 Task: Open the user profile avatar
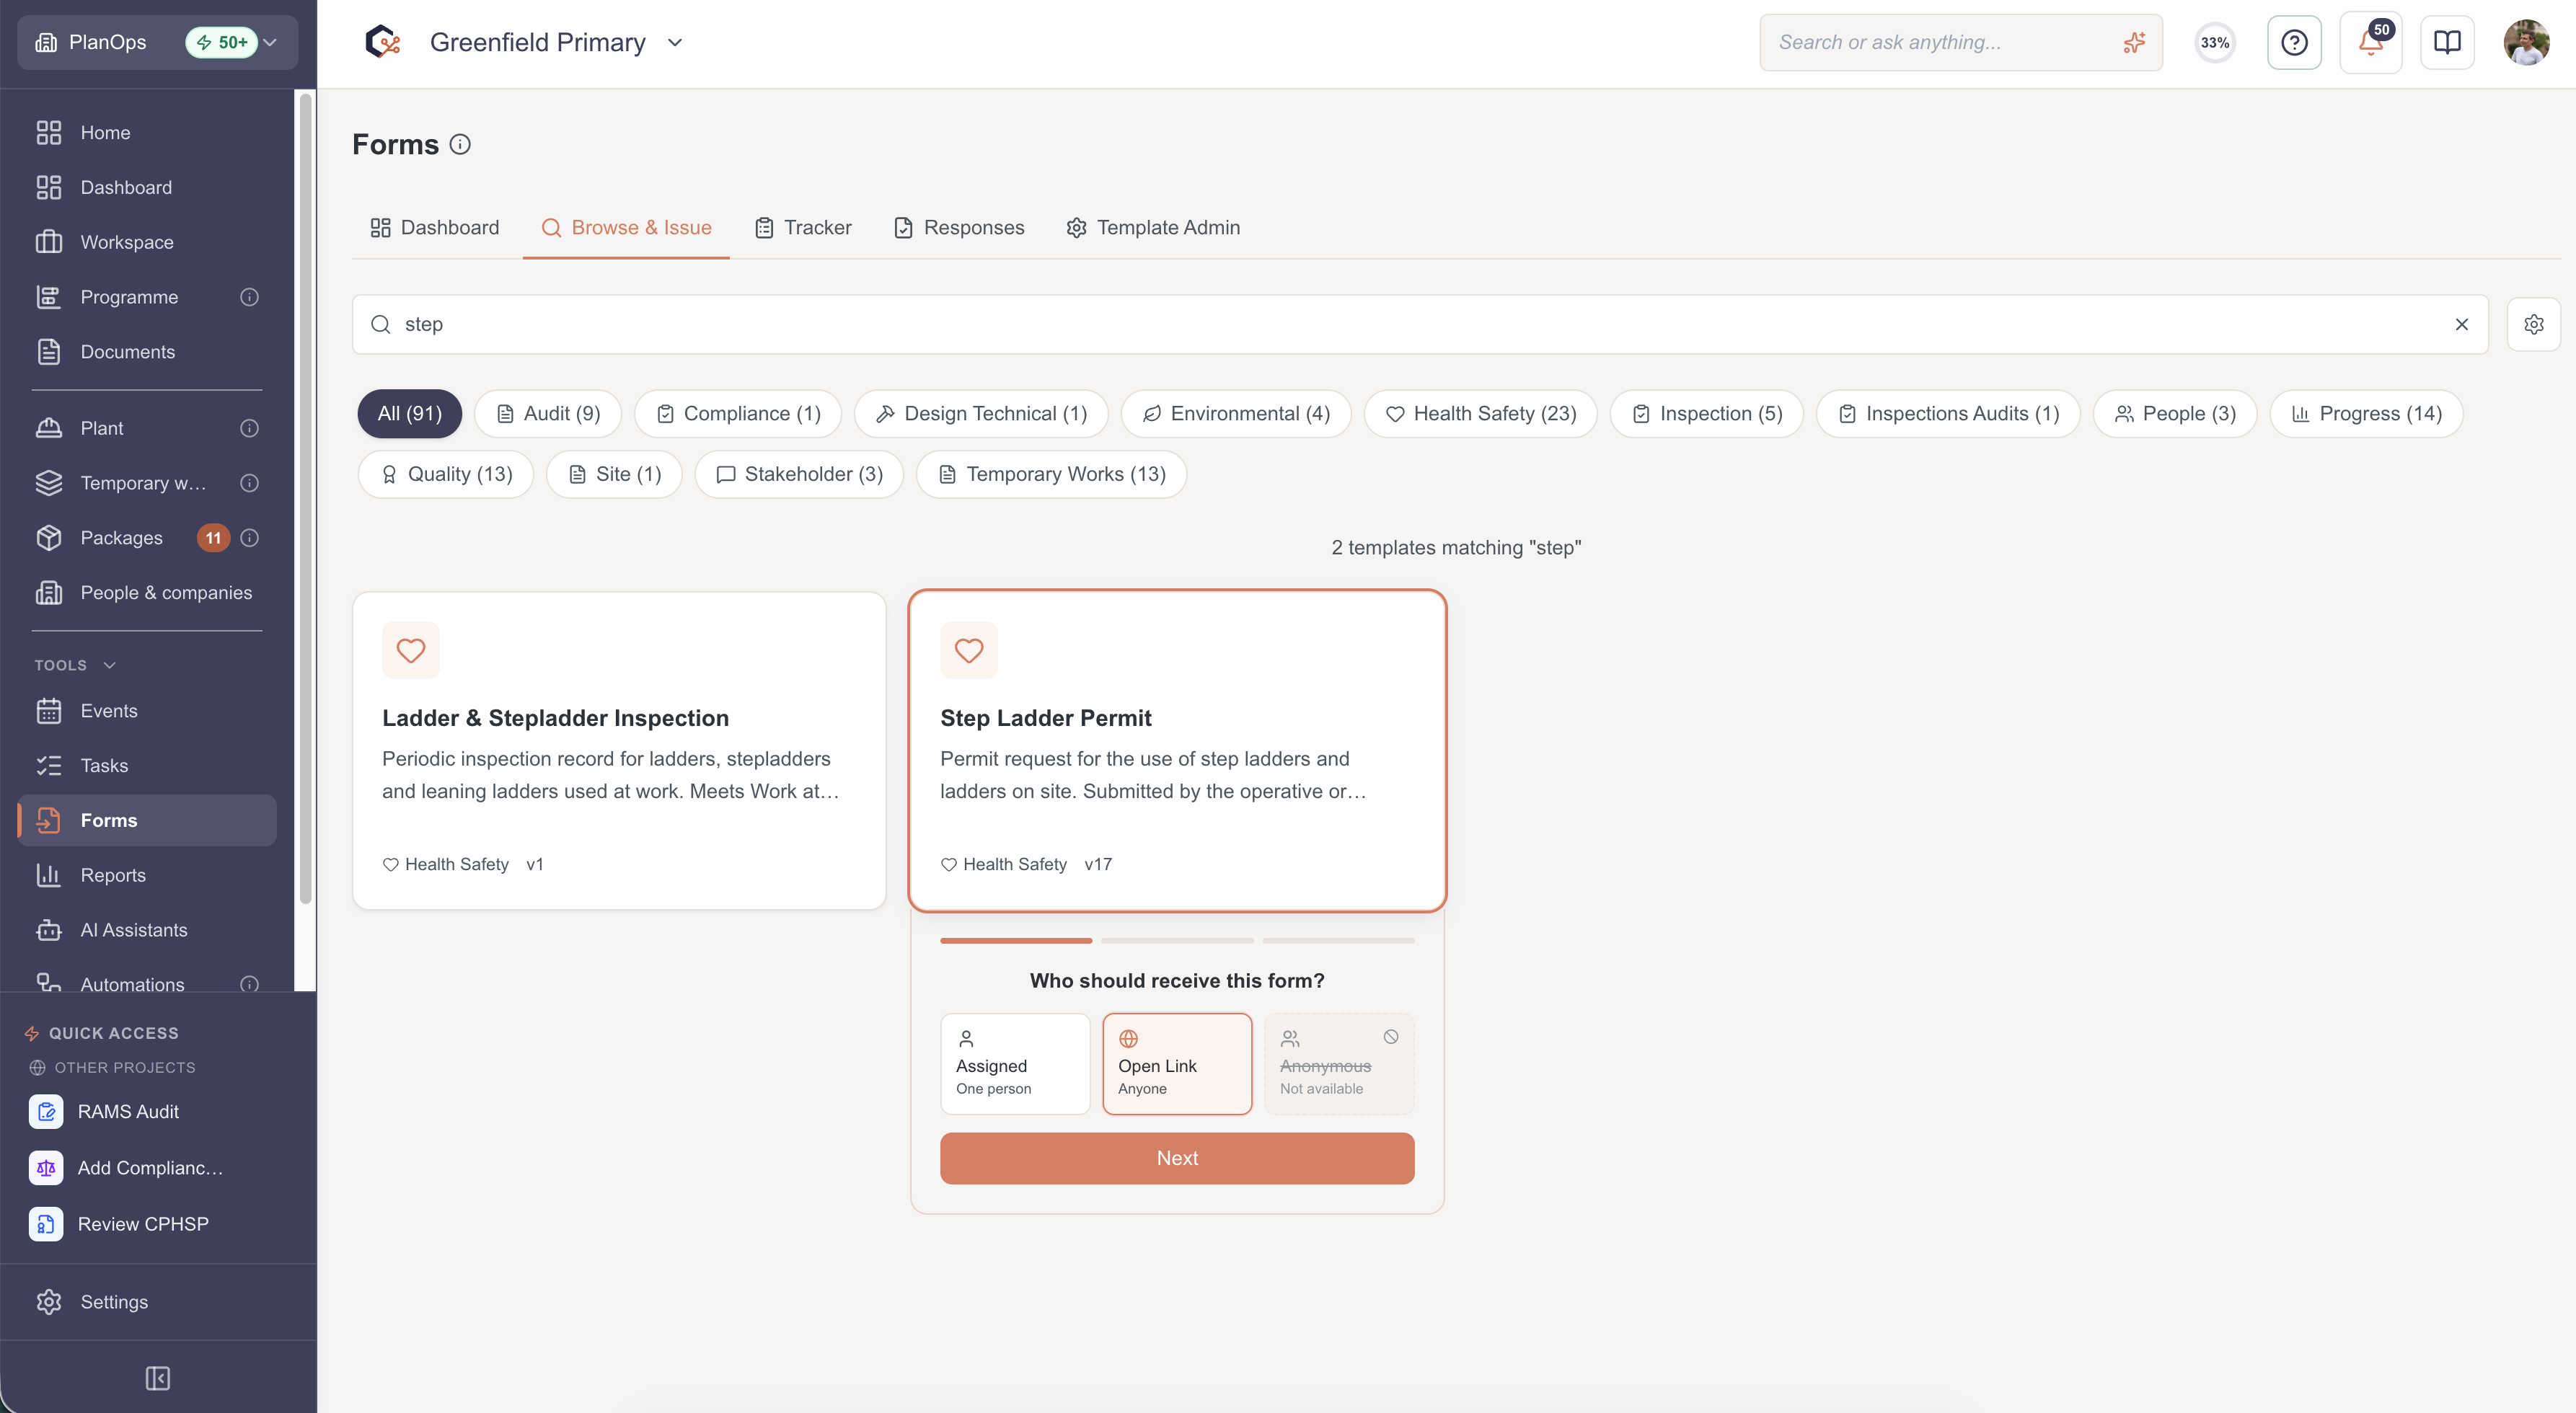point(2526,42)
